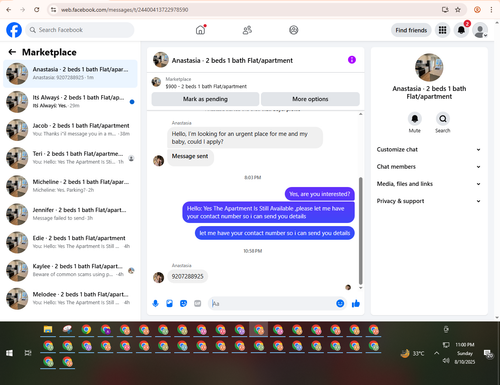Open the Melodee conversation
This screenshot has width=500, height=385.
[x=70, y=299]
